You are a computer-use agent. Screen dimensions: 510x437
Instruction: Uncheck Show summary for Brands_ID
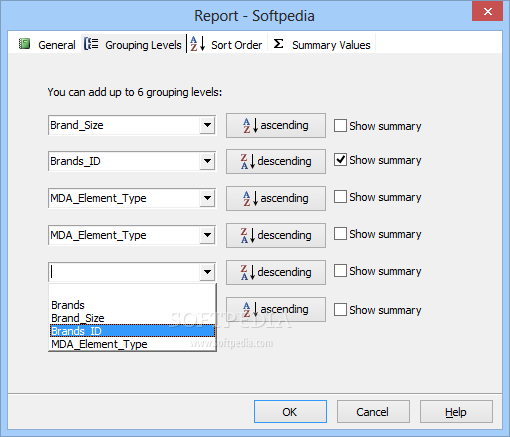[340, 160]
